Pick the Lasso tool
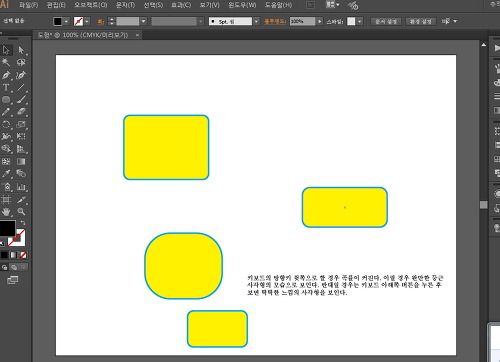Screen dimensions: 500x362 pos(21,62)
